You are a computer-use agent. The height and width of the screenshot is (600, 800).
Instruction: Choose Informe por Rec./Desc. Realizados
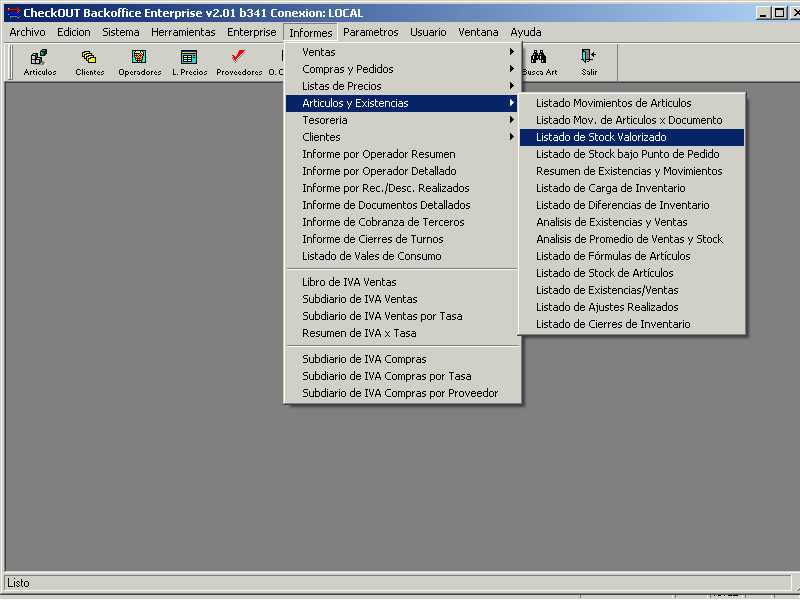pyautogui.click(x=402, y=188)
